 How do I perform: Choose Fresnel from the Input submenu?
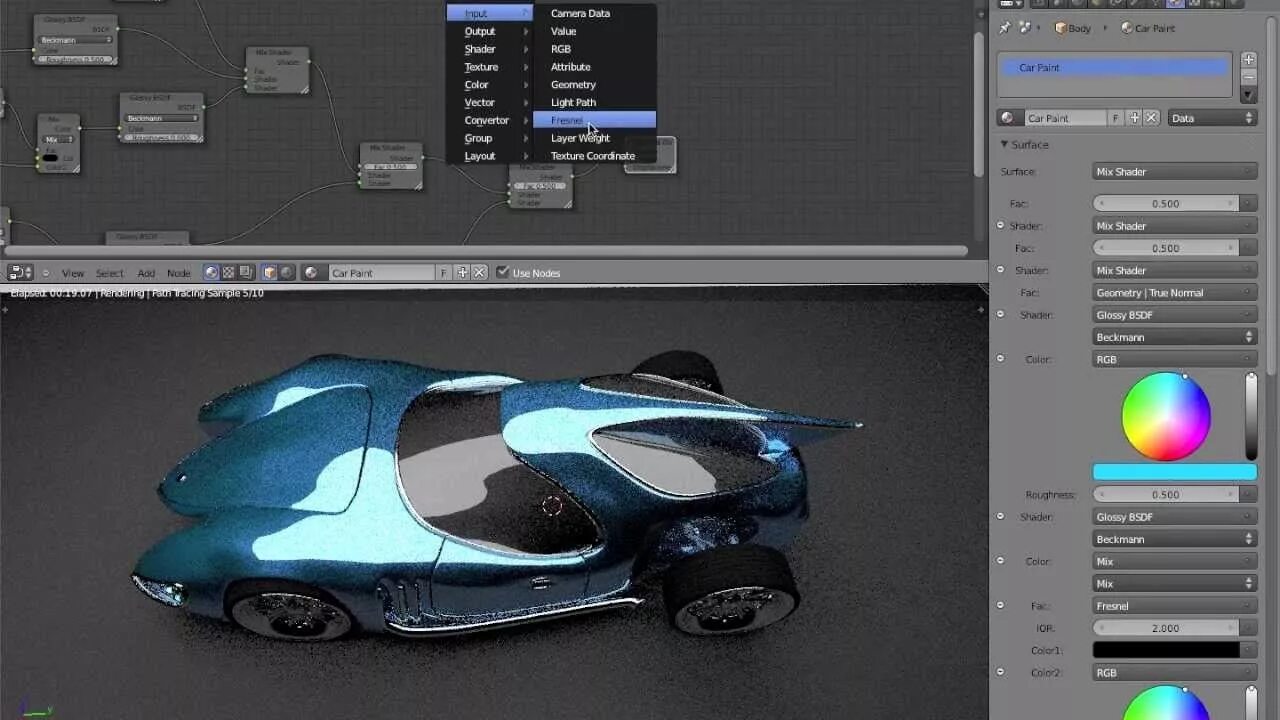(x=595, y=120)
